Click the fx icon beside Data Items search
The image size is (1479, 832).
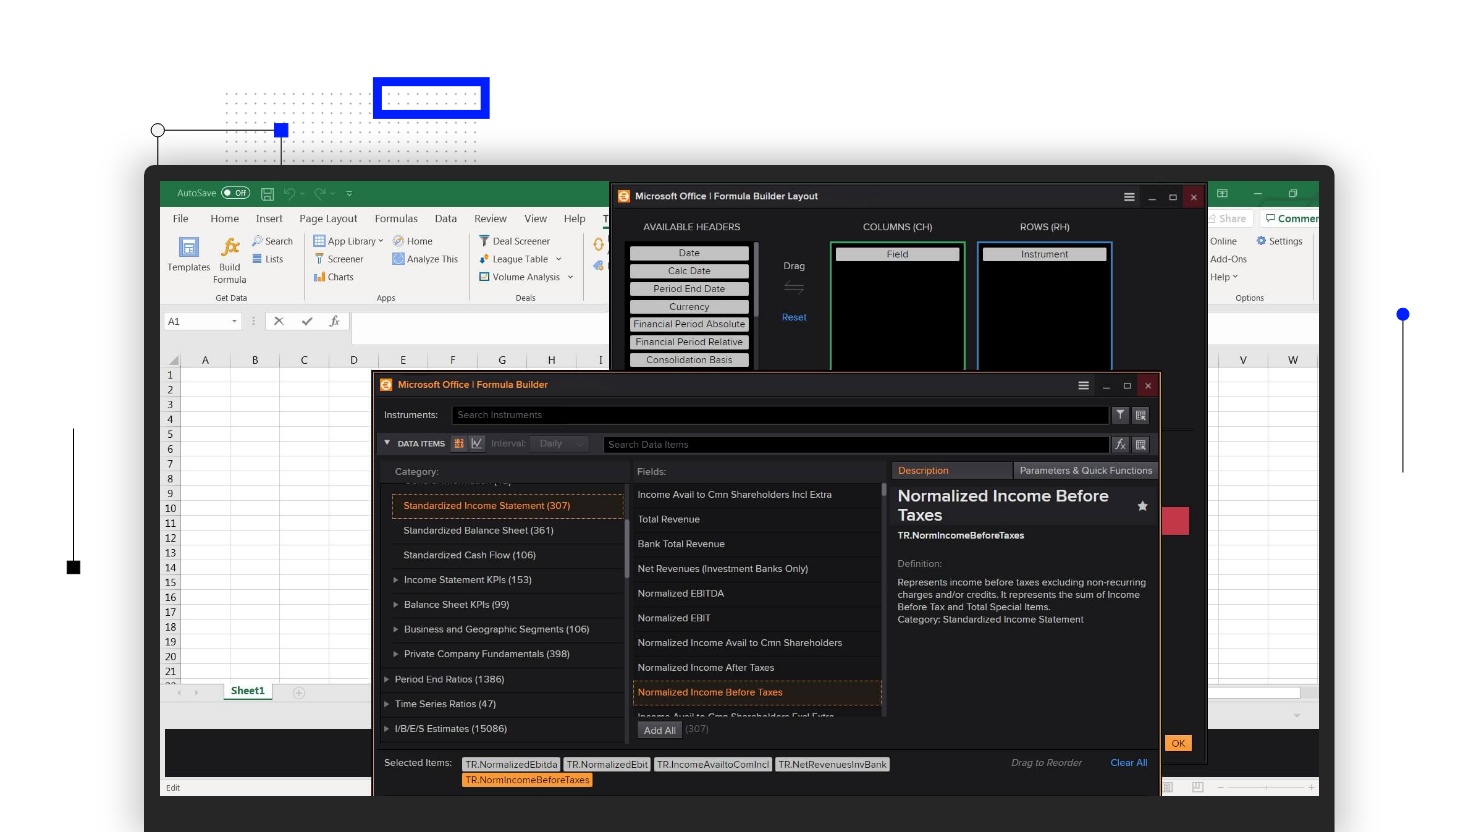[1120, 444]
